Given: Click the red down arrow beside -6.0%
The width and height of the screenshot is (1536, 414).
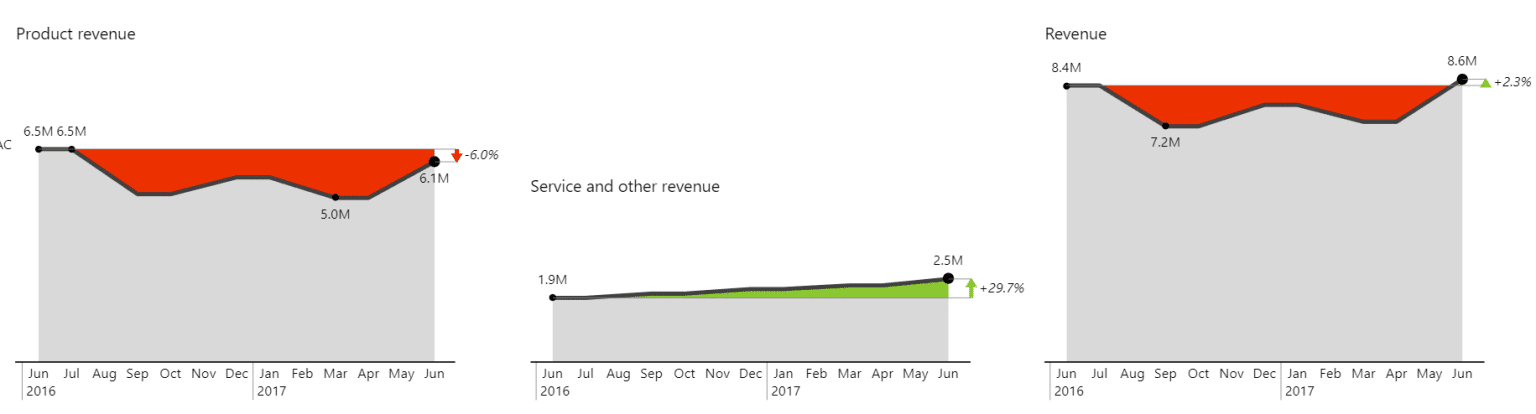Looking at the screenshot, I should click(456, 155).
